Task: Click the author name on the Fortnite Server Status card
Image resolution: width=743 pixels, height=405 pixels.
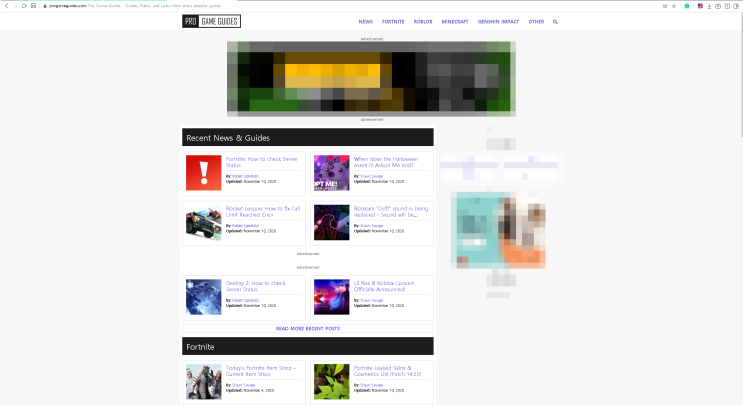Action: [x=245, y=176]
